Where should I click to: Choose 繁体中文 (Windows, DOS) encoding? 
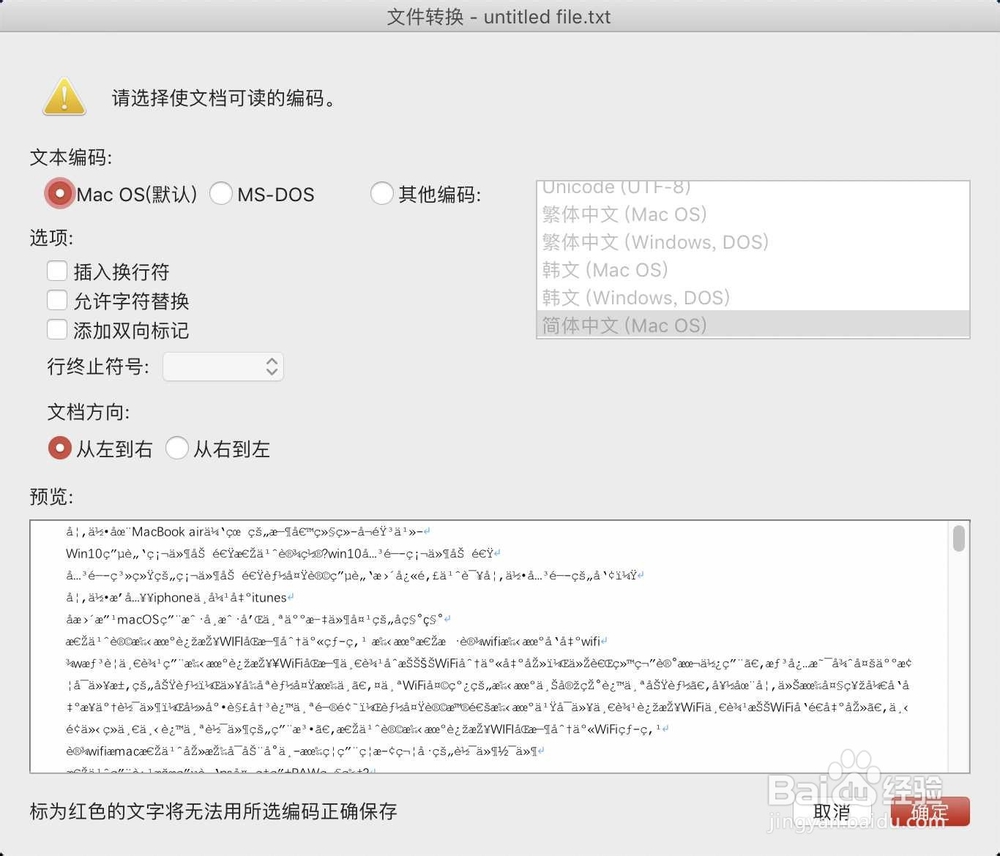[x=753, y=242]
